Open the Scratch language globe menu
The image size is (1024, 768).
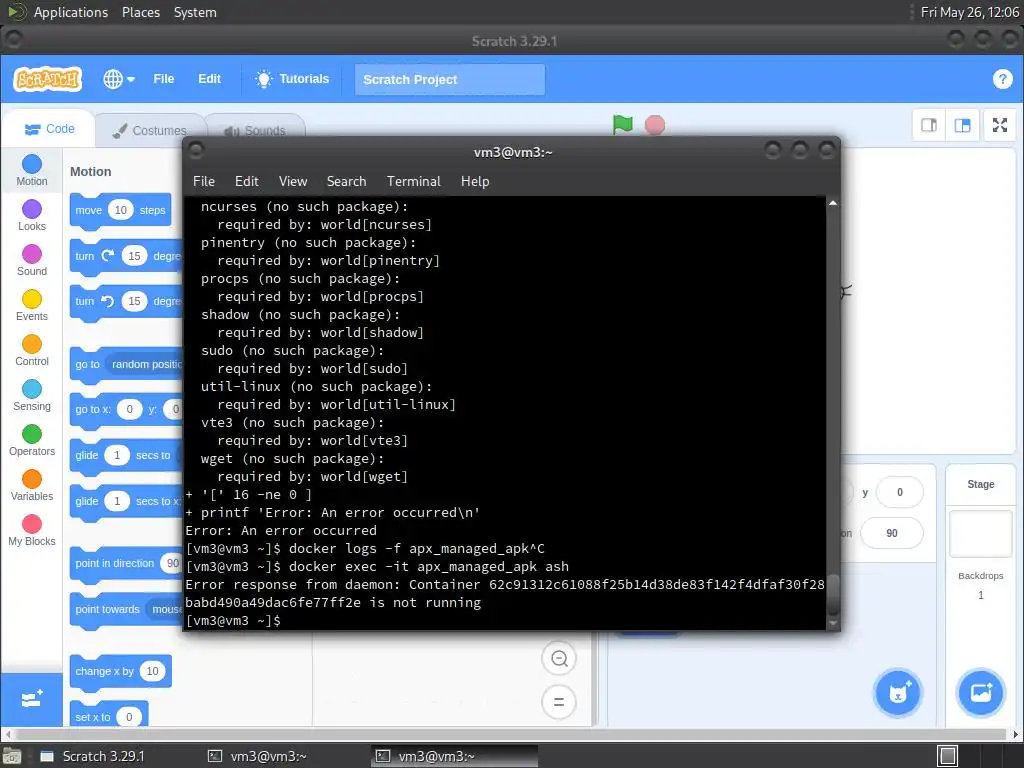(x=118, y=79)
